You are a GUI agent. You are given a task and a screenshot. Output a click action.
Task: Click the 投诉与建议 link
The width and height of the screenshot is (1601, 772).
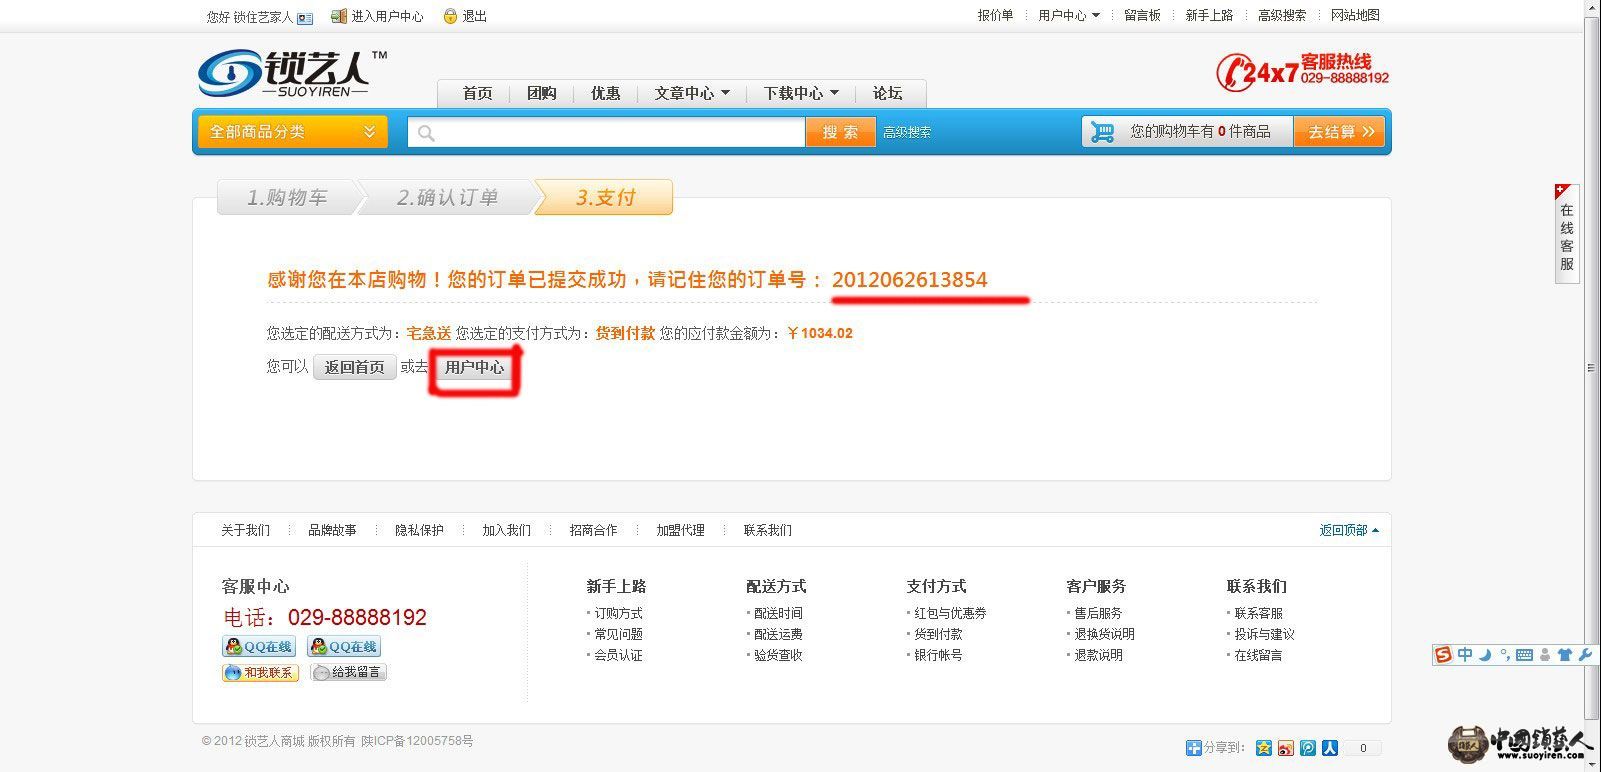click(1264, 634)
